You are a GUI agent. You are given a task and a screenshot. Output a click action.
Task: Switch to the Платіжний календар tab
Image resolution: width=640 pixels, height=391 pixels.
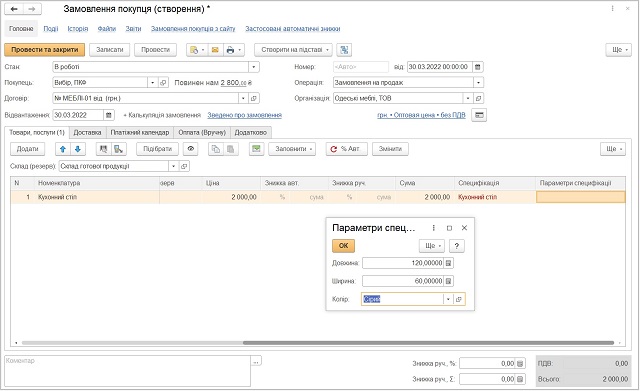[x=140, y=132]
